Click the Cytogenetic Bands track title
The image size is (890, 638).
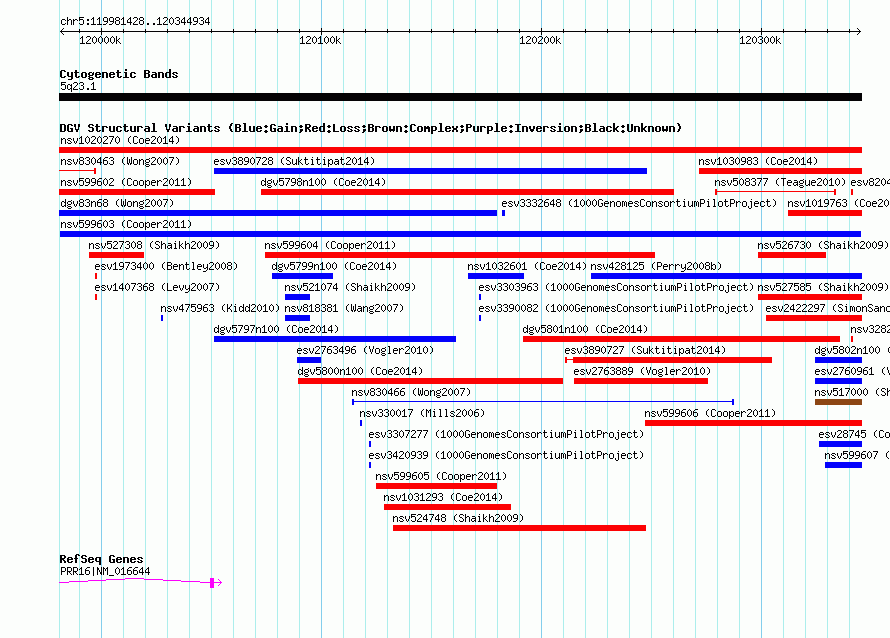(x=119, y=74)
